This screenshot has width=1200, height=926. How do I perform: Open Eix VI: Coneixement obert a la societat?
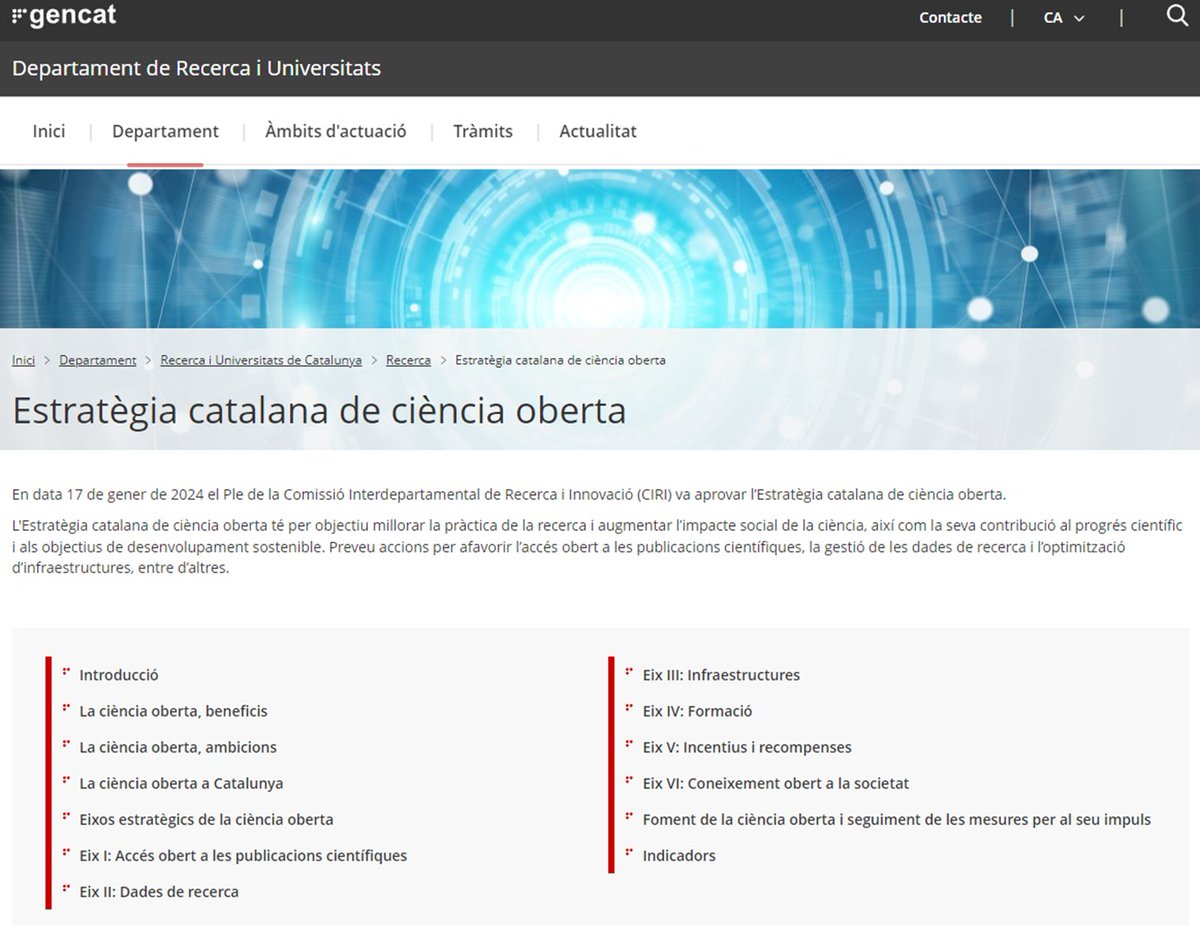pos(776,783)
